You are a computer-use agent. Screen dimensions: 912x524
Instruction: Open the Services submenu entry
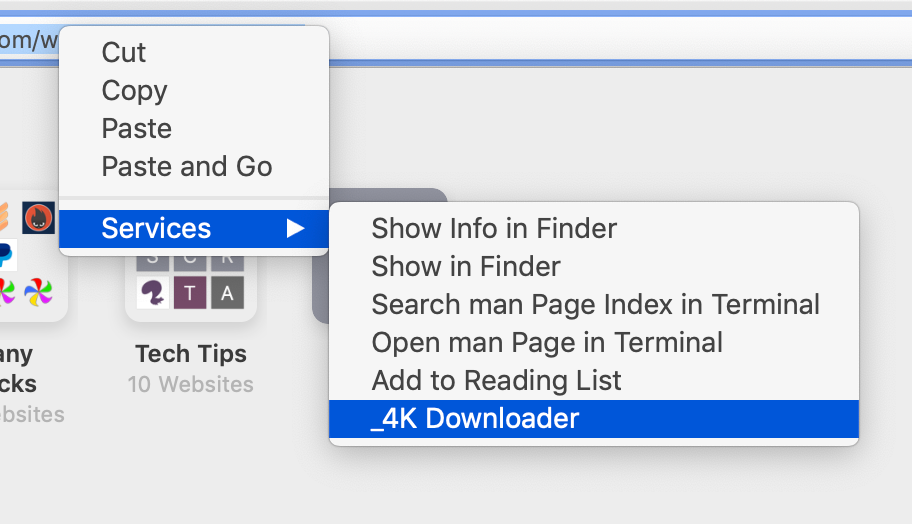point(194,229)
